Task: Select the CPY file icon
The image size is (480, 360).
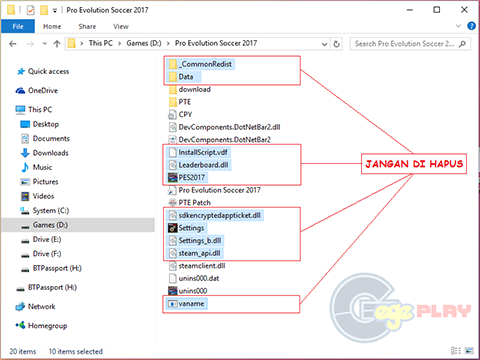Action: 172,115
